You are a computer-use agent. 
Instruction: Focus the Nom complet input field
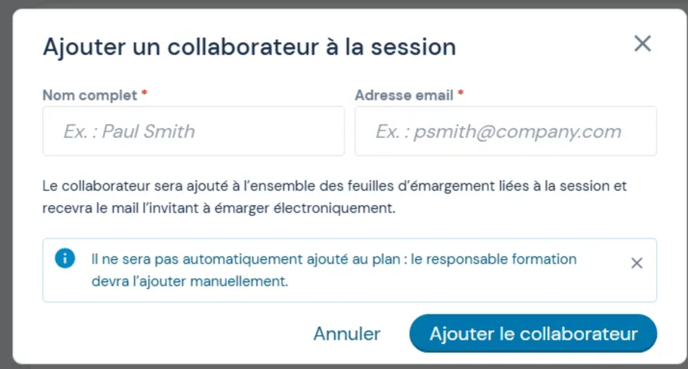(x=194, y=131)
